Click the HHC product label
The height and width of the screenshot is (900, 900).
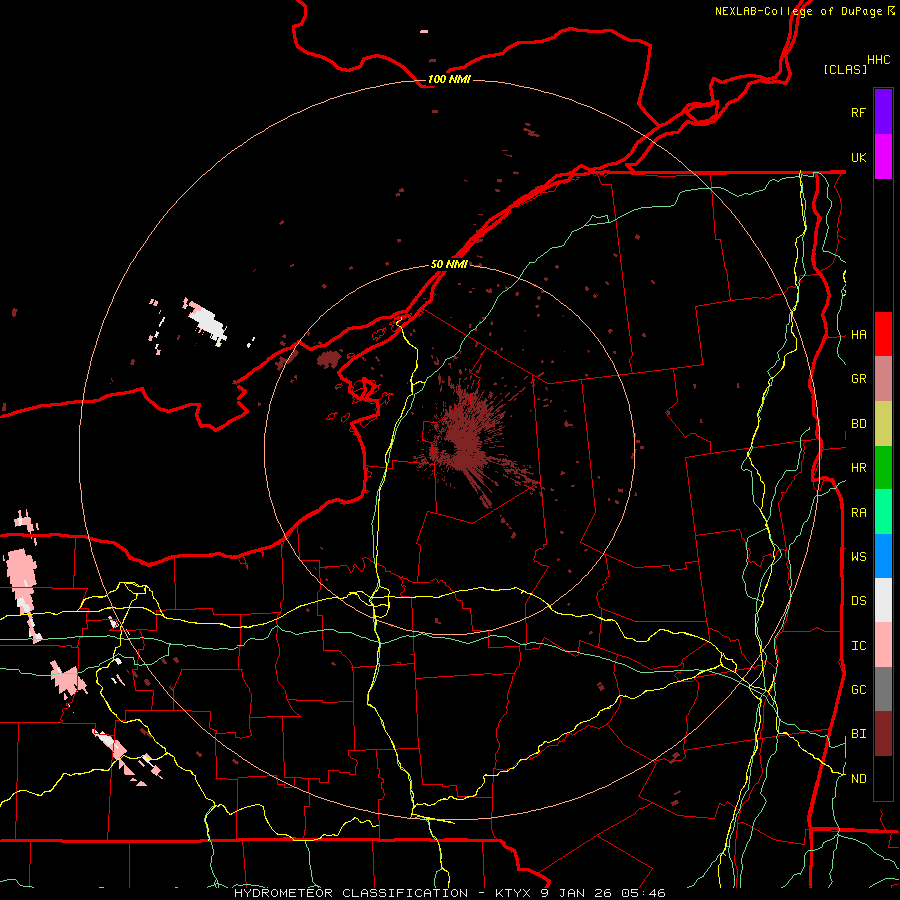coord(879,60)
